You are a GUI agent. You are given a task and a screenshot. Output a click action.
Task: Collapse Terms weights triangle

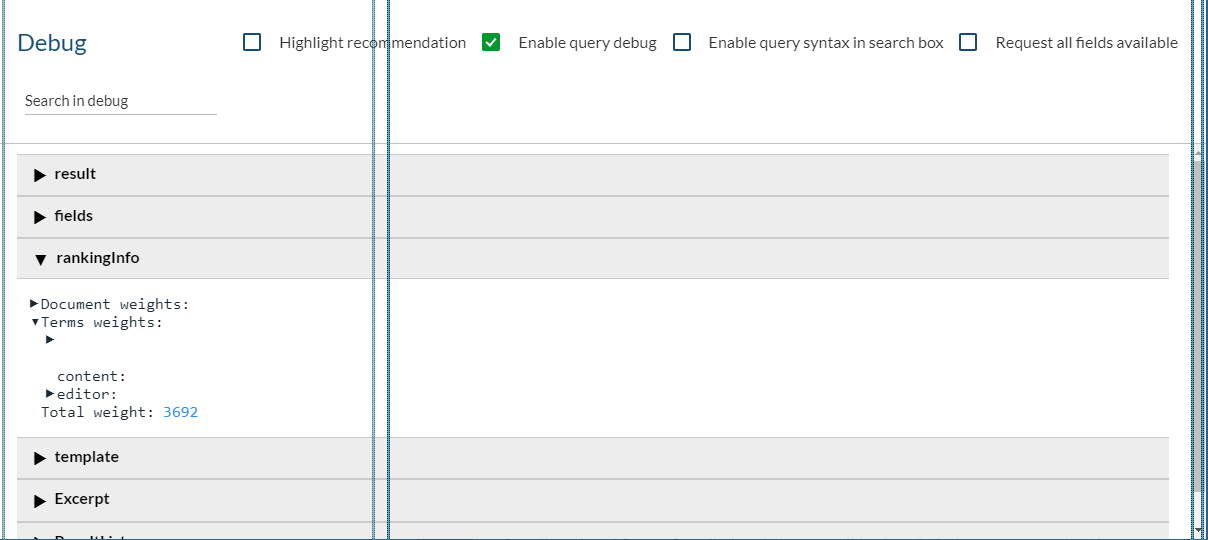click(34, 322)
